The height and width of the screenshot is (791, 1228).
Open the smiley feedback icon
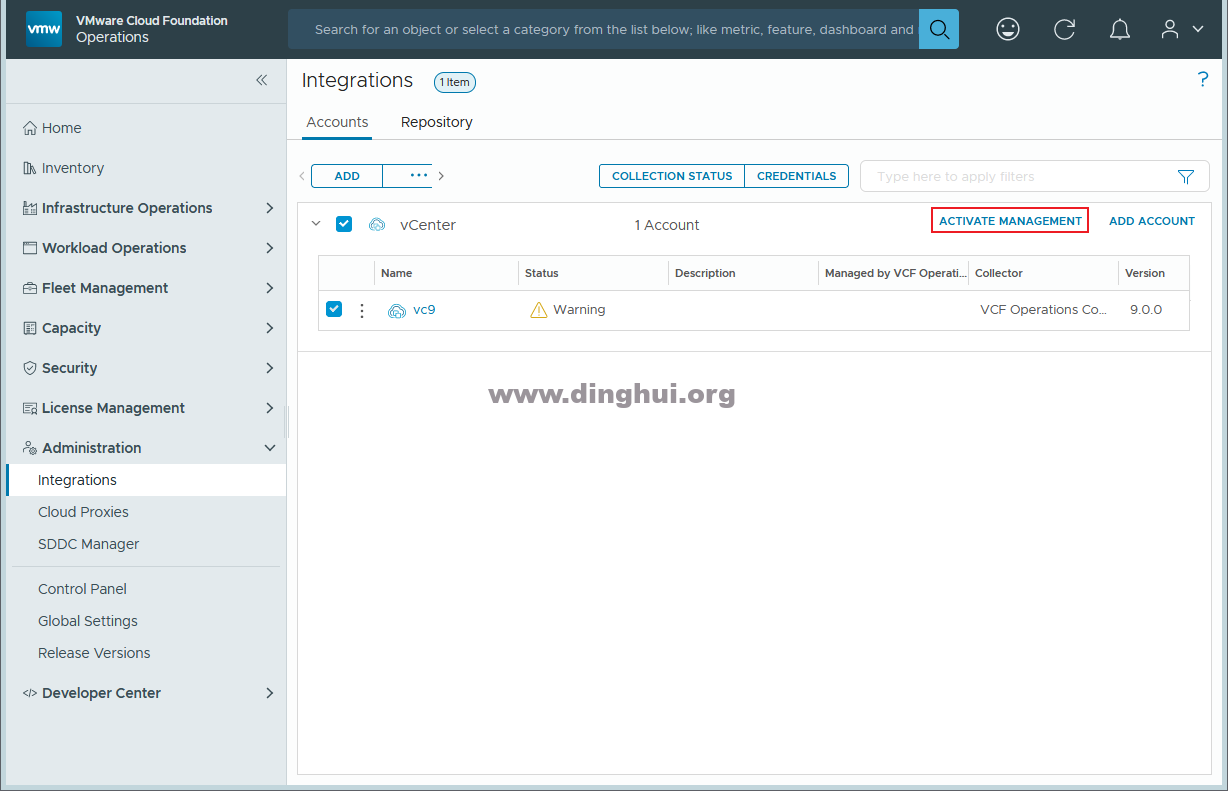tap(1008, 29)
